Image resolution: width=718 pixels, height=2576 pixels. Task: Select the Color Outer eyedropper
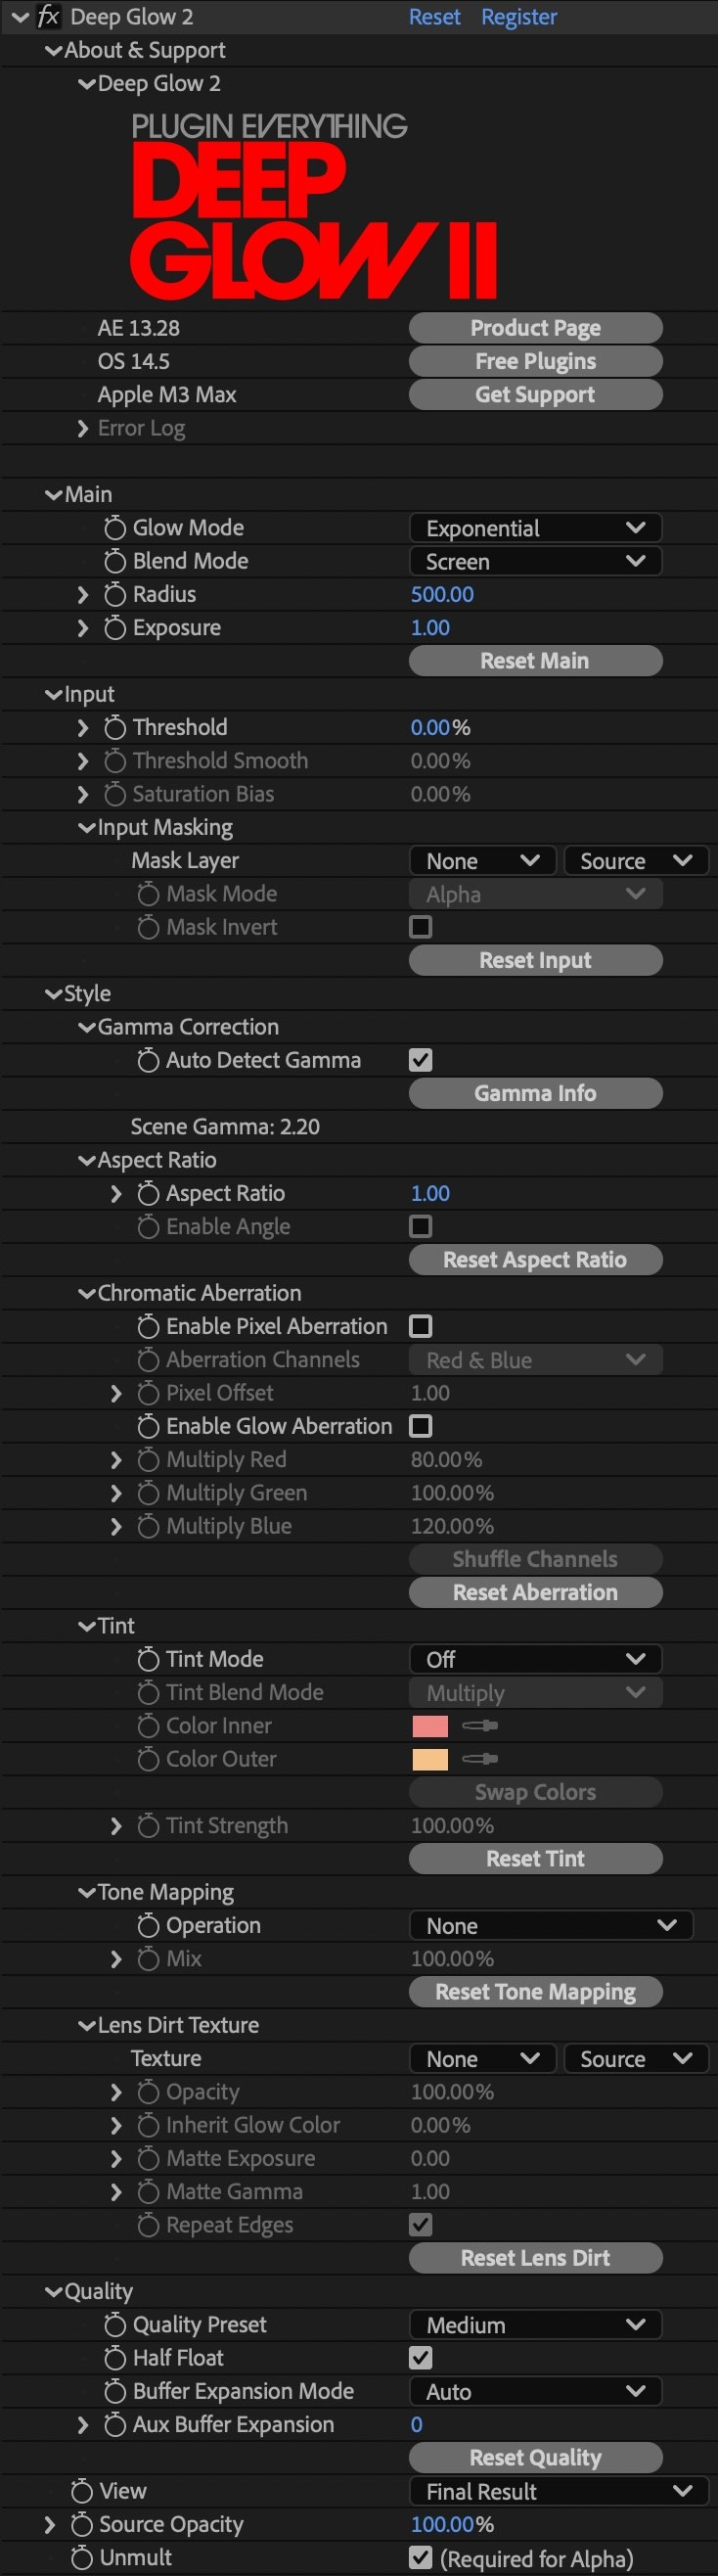(x=479, y=1759)
